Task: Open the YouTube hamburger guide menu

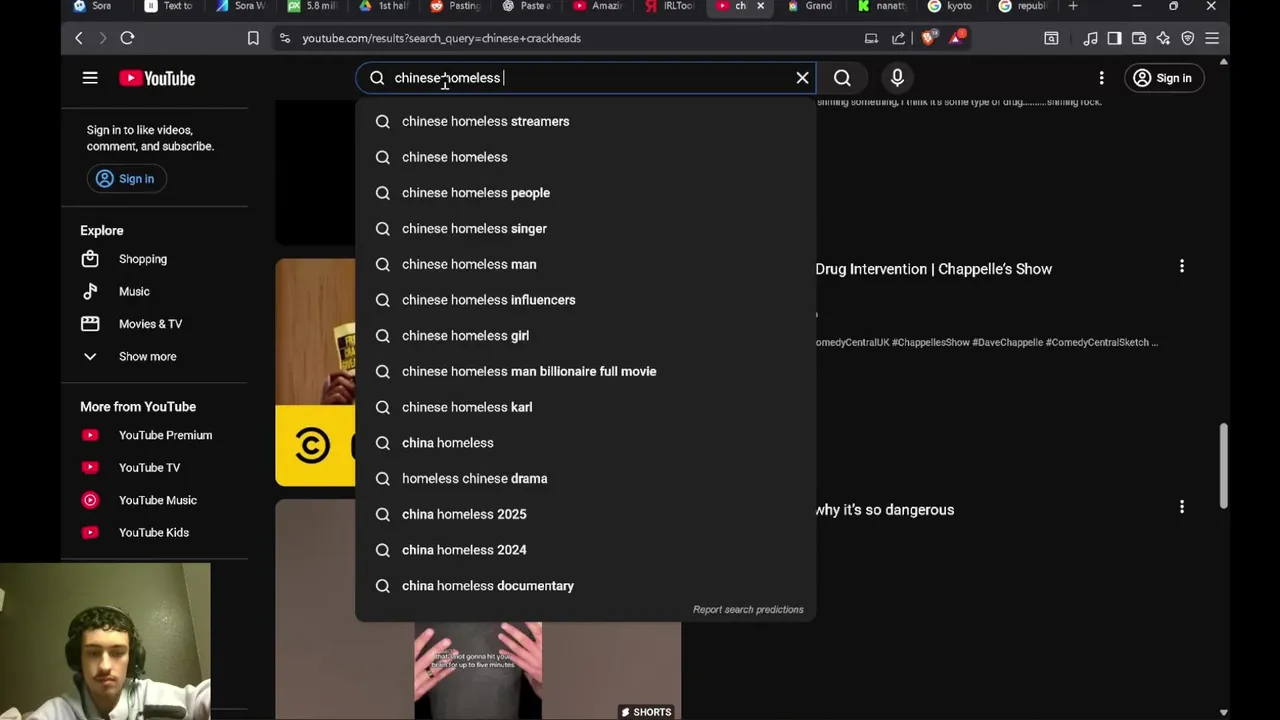Action: (90, 78)
